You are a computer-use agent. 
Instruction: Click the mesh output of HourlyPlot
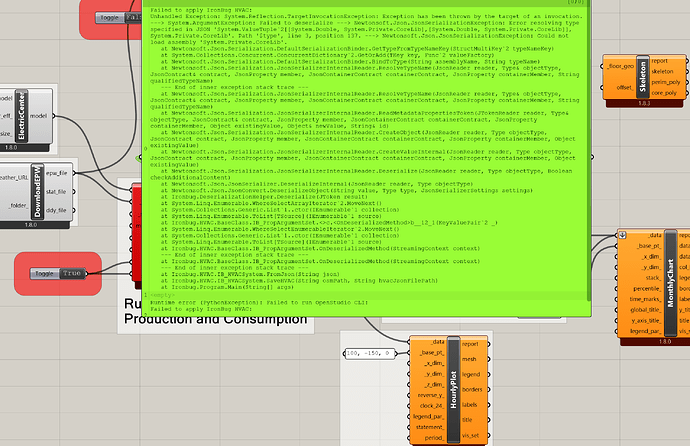pyautogui.click(x=469, y=359)
